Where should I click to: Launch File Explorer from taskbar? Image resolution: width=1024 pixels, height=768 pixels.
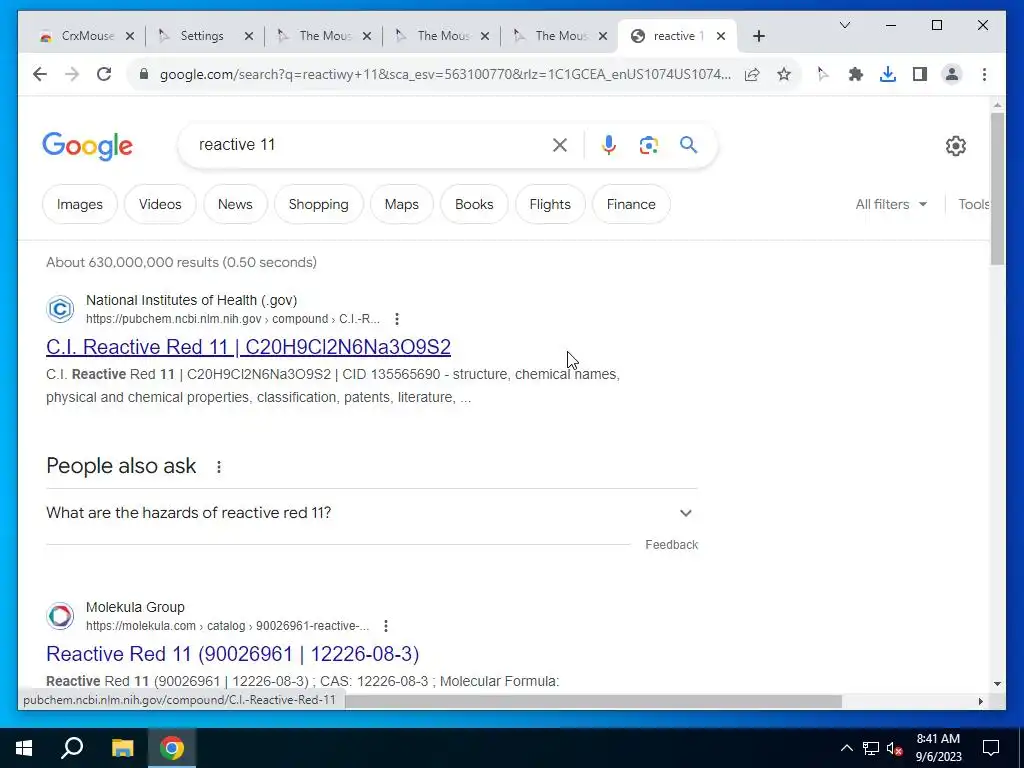pos(122,748)
